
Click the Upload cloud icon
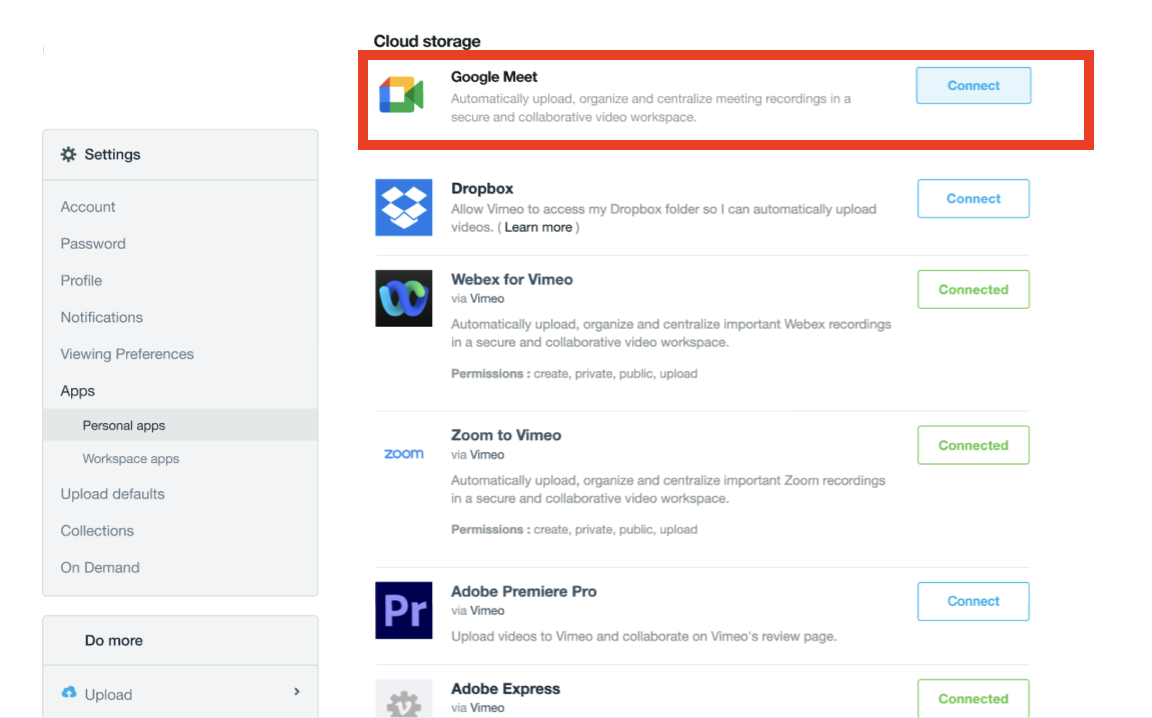click(x=69, y=692)
